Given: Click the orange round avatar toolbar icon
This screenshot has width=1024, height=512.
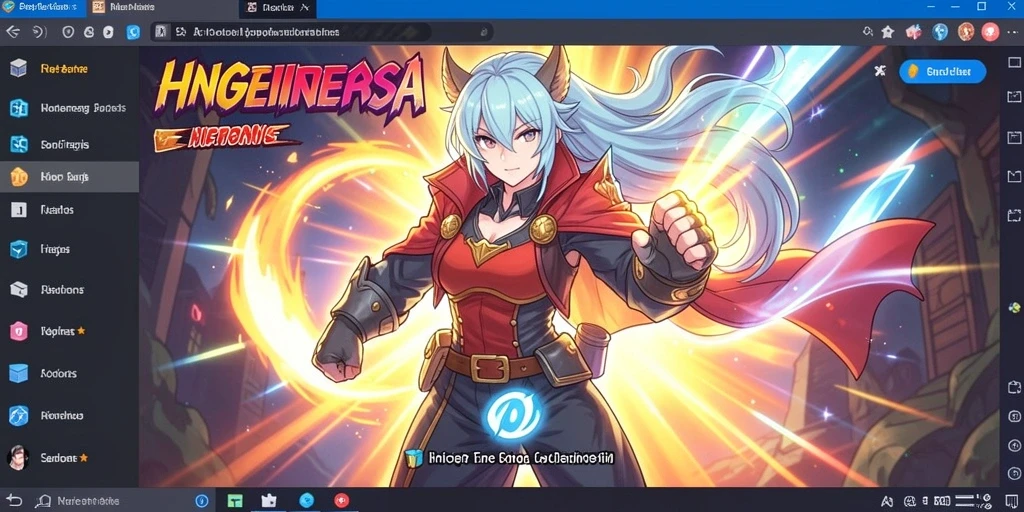Looking at the screenshot, I should click(x=966, y=31).
